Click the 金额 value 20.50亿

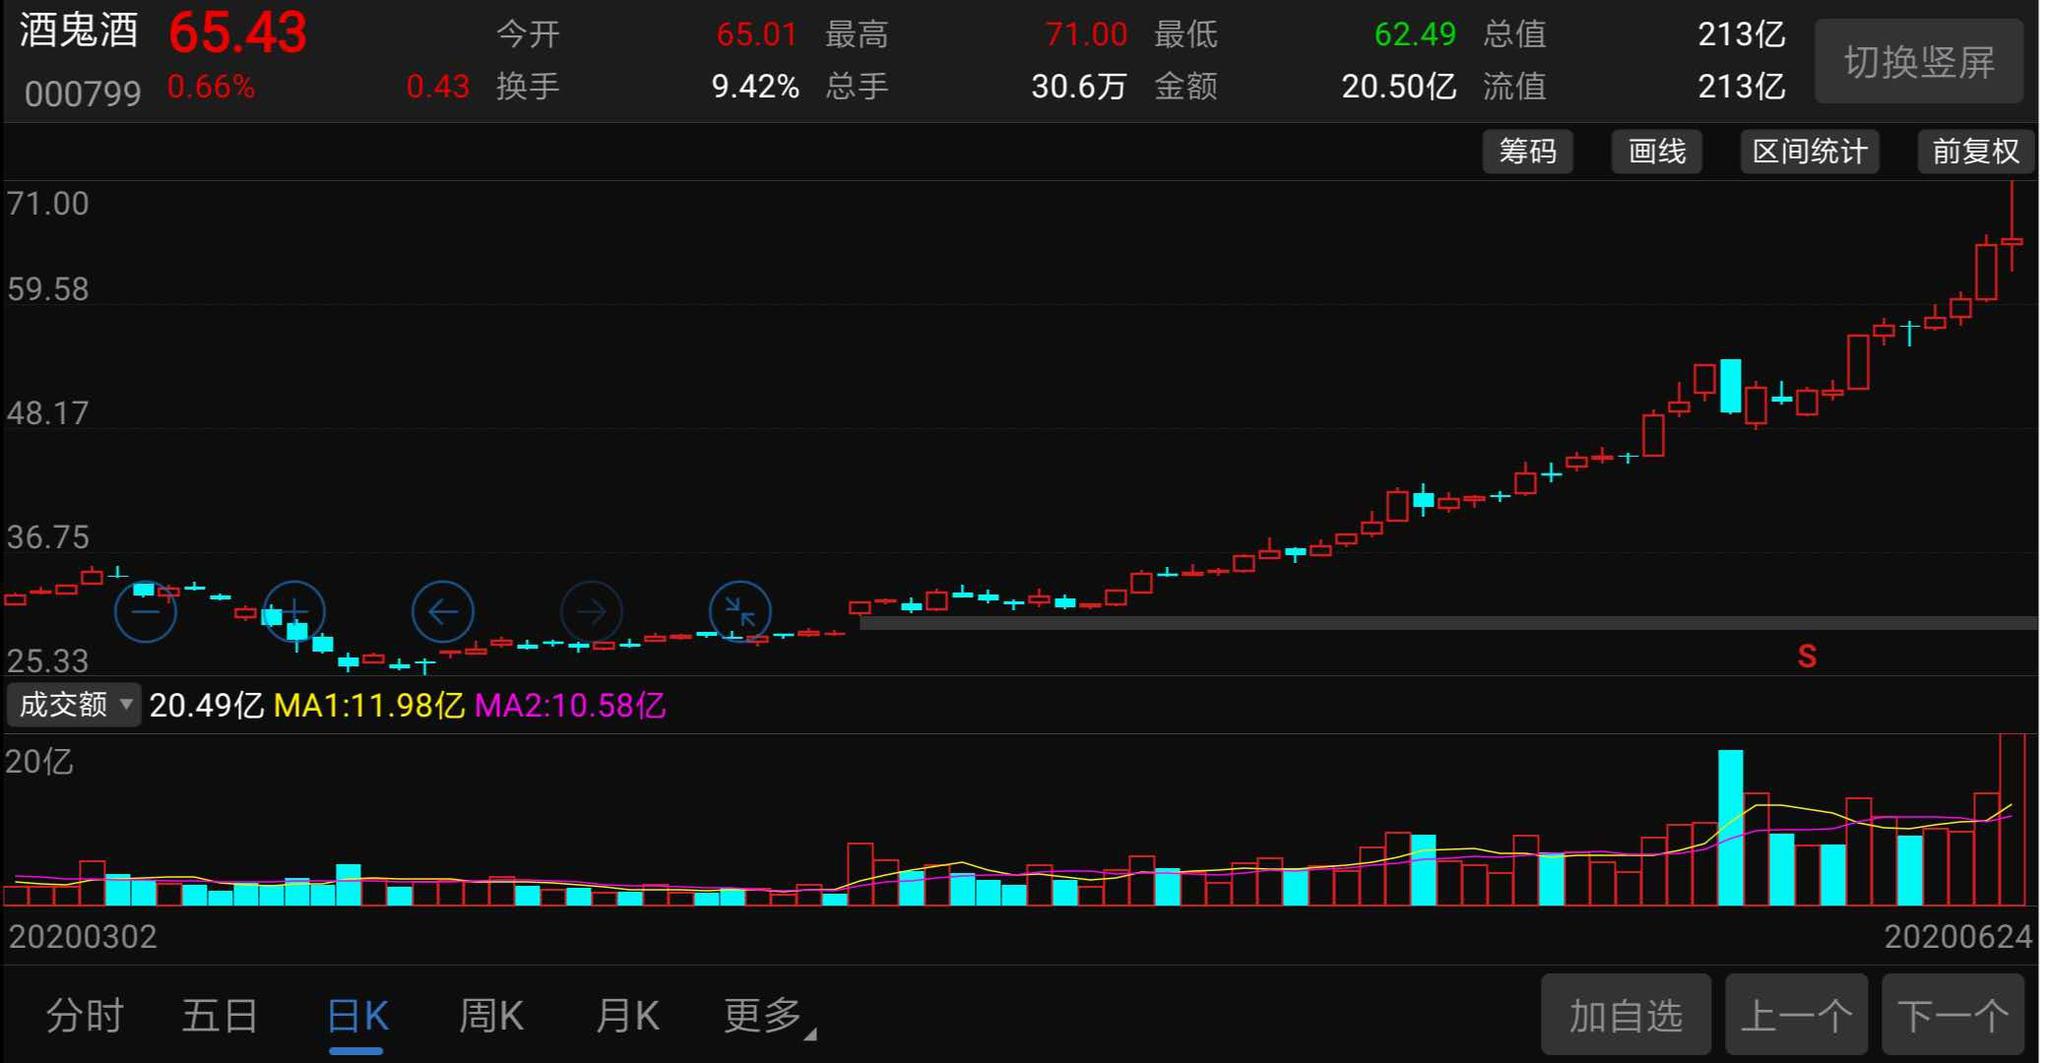point(1399,87)
